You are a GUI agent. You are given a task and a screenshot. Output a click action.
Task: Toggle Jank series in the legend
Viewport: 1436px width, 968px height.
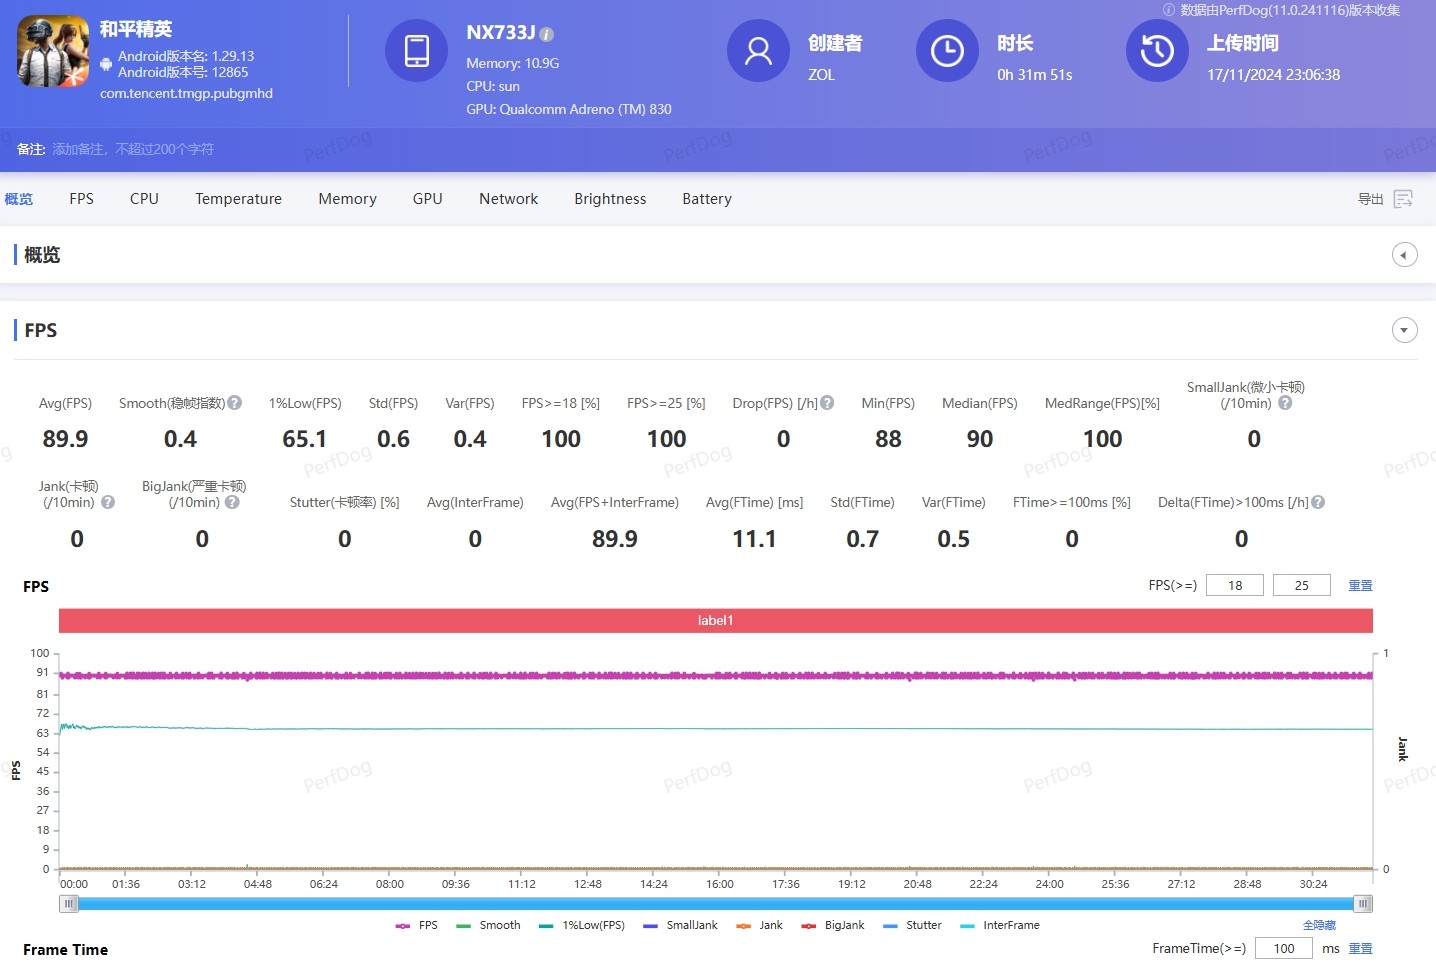click(759, 925)
